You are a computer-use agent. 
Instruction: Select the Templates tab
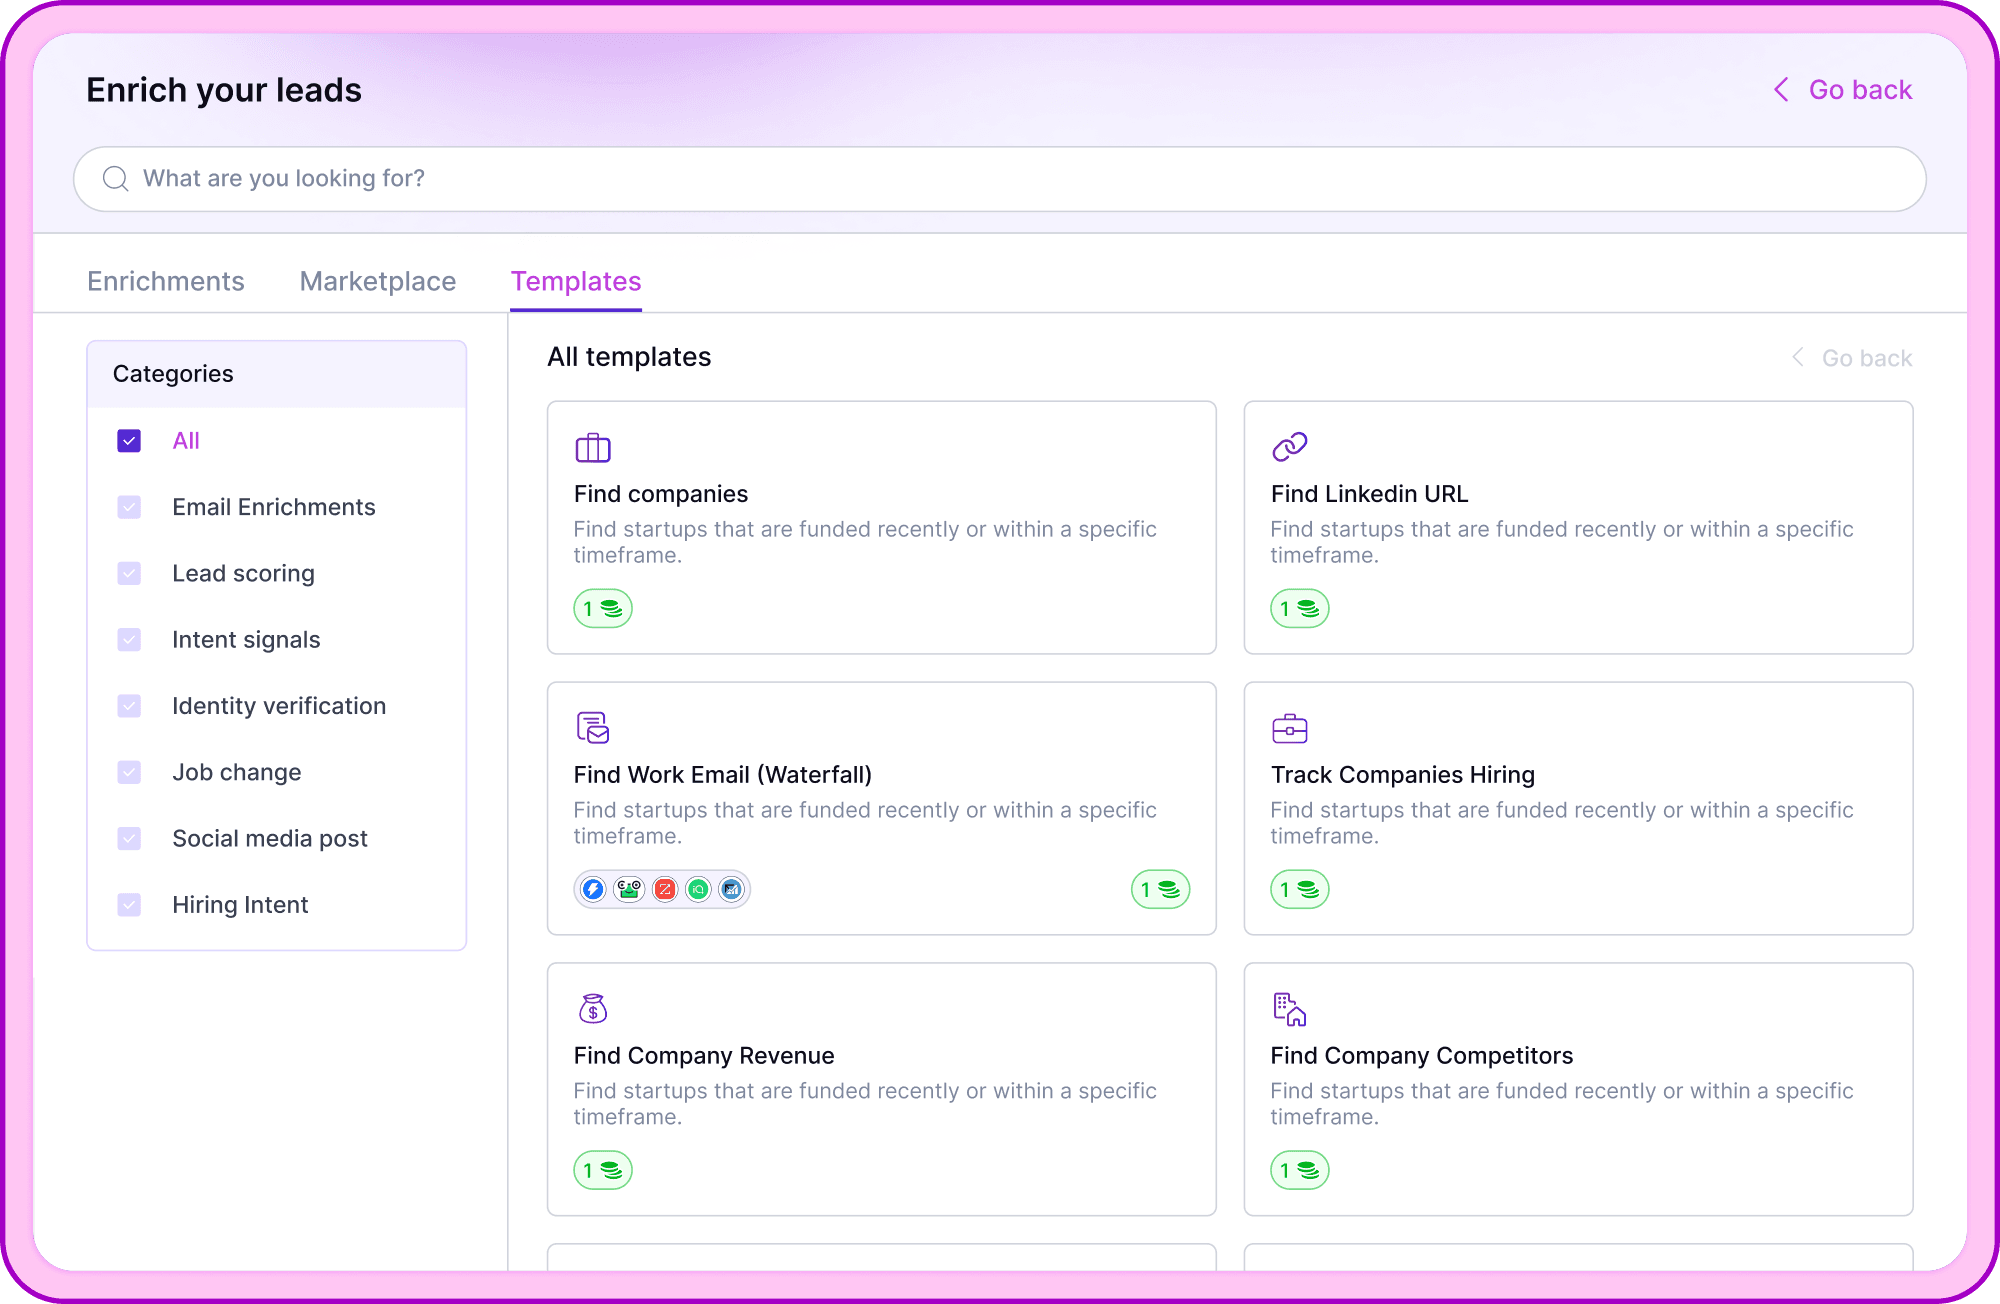(x=576, y=281)
